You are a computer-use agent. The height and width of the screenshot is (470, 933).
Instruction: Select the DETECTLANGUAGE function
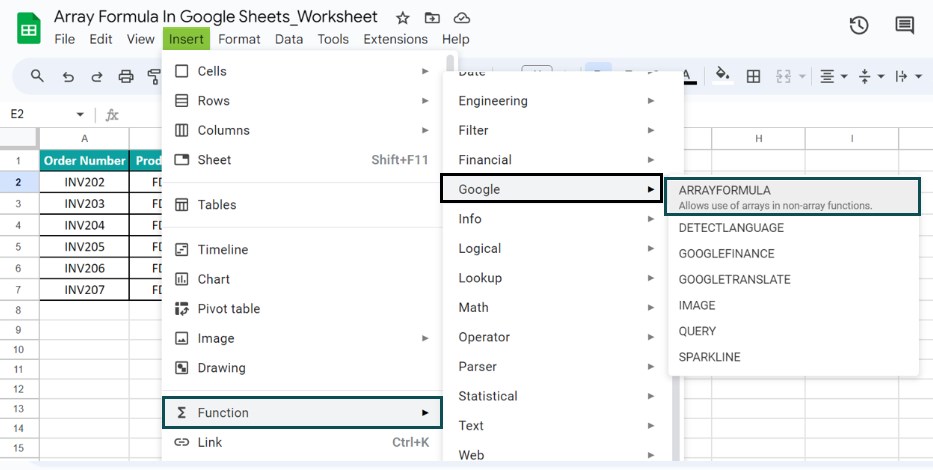tap(794, 228)
